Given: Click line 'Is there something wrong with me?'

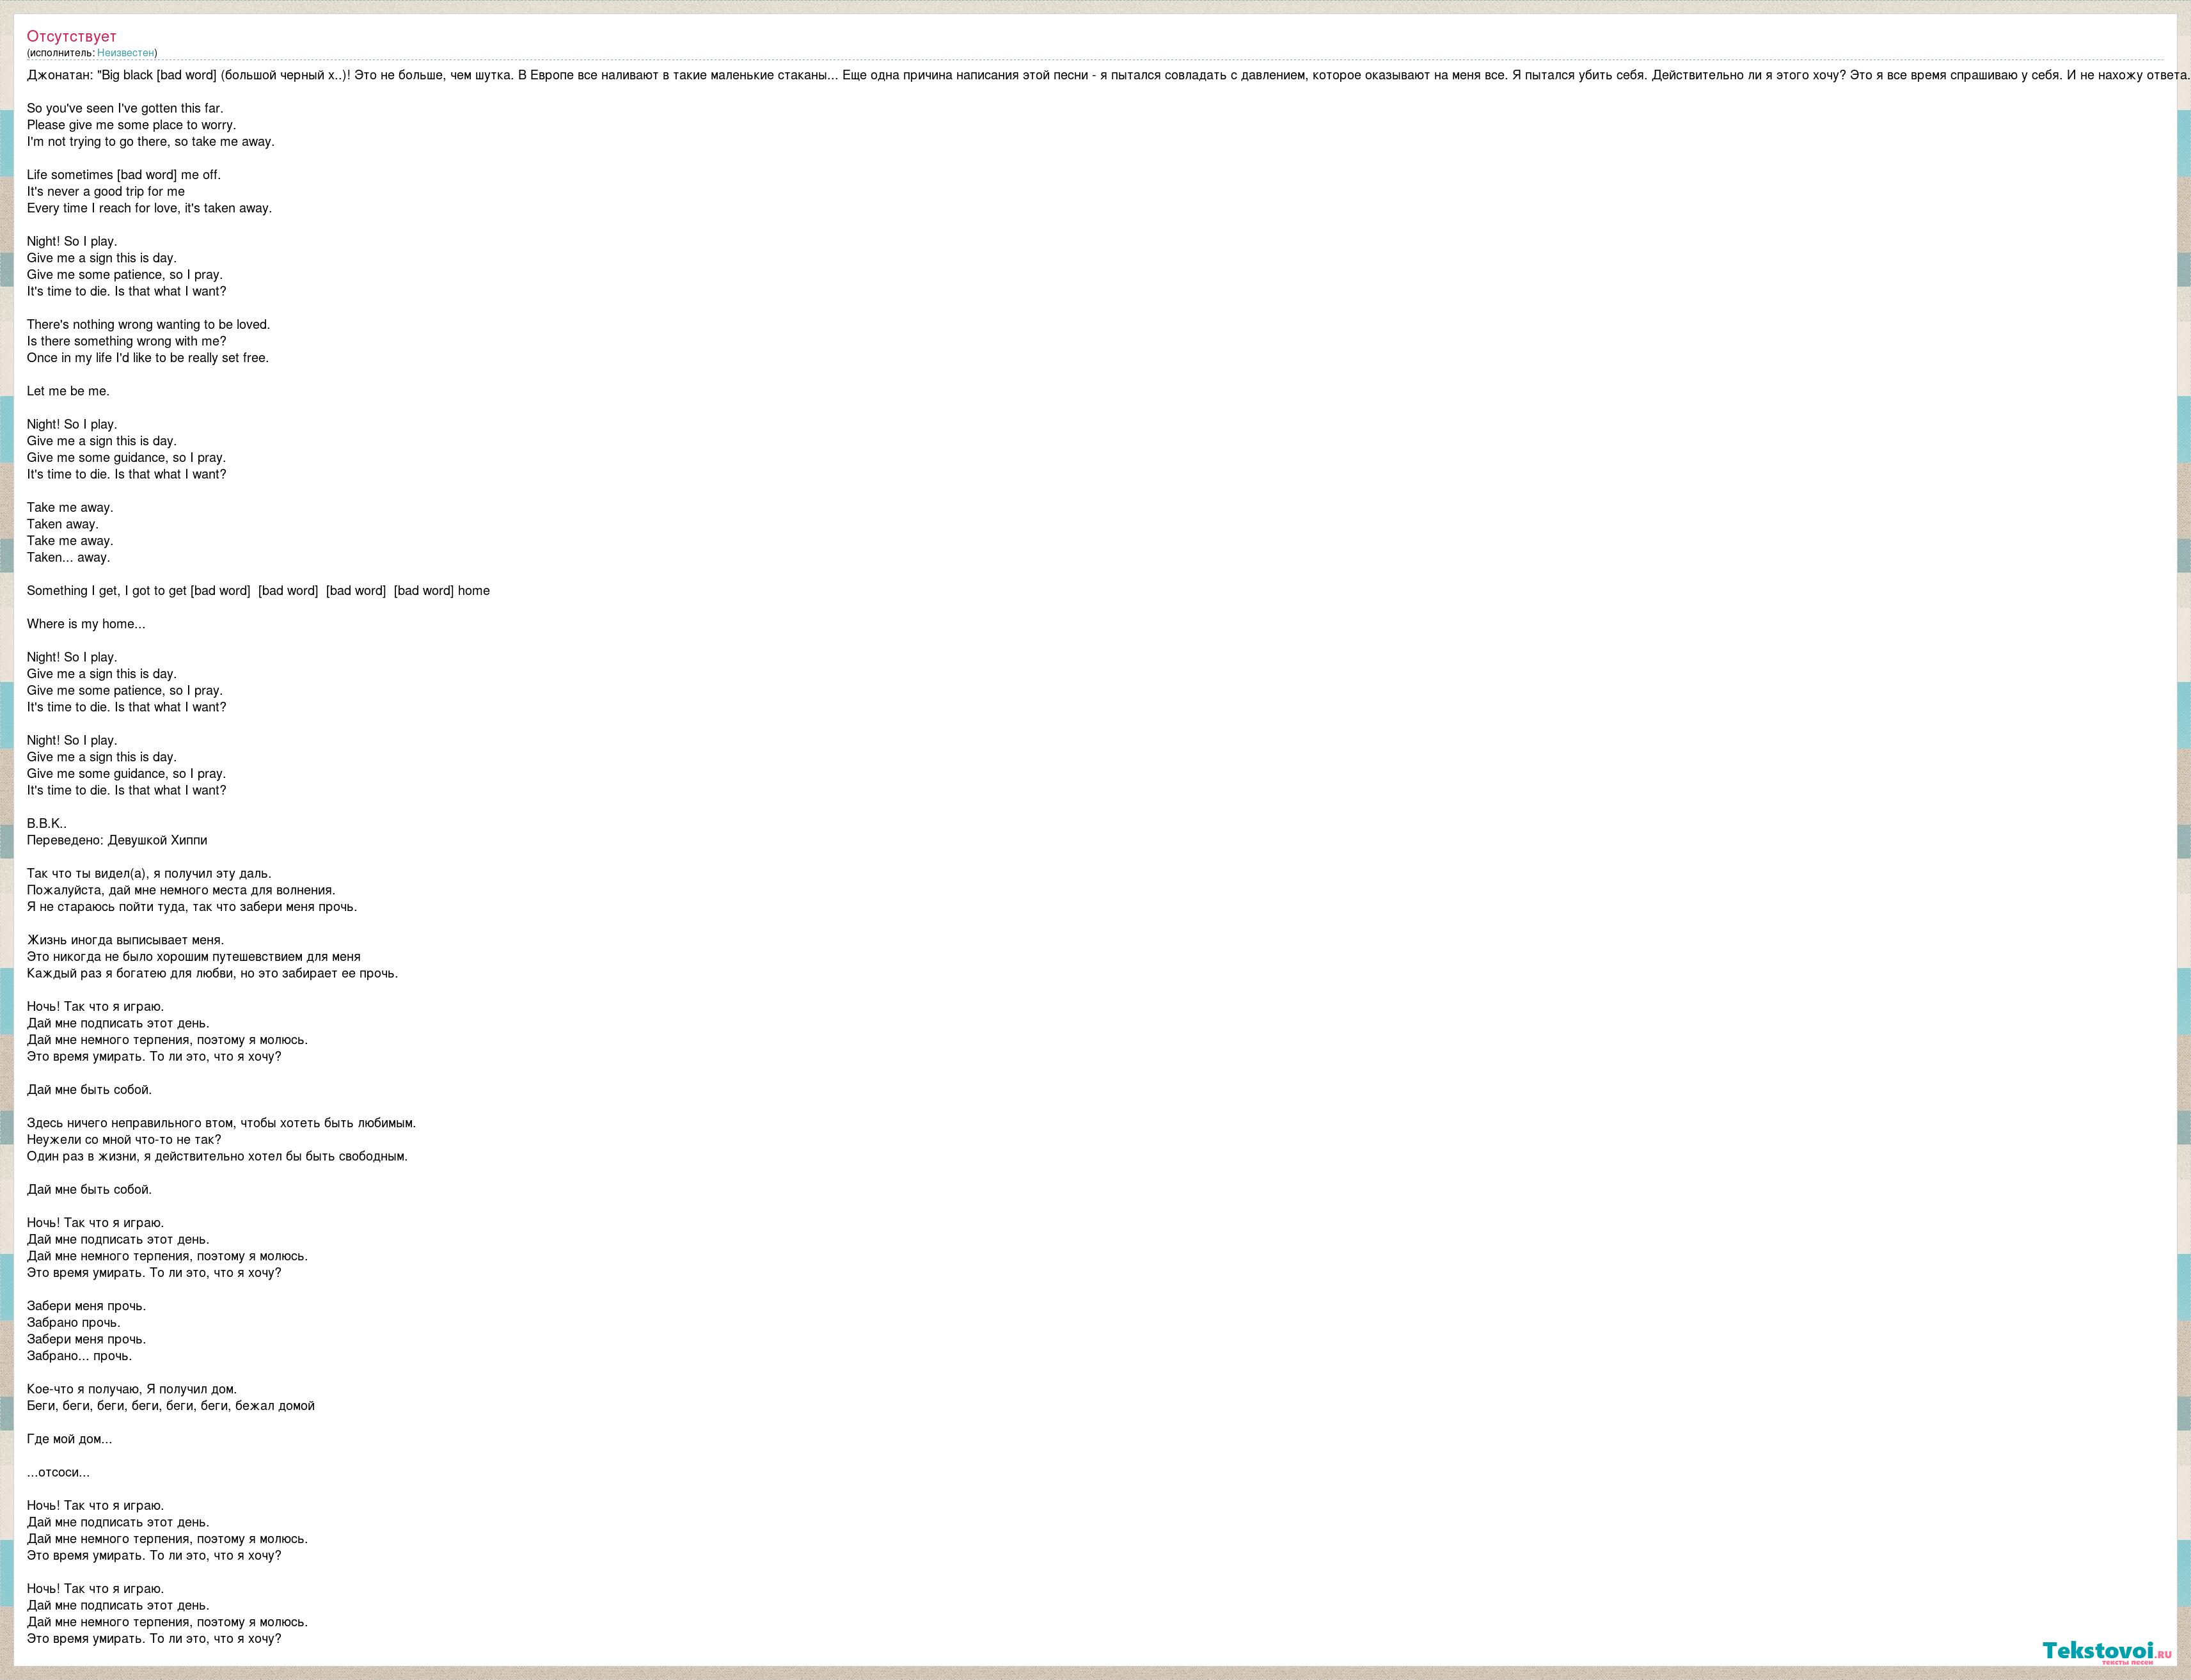Looking at the screenshot, I should coord(127,341).
